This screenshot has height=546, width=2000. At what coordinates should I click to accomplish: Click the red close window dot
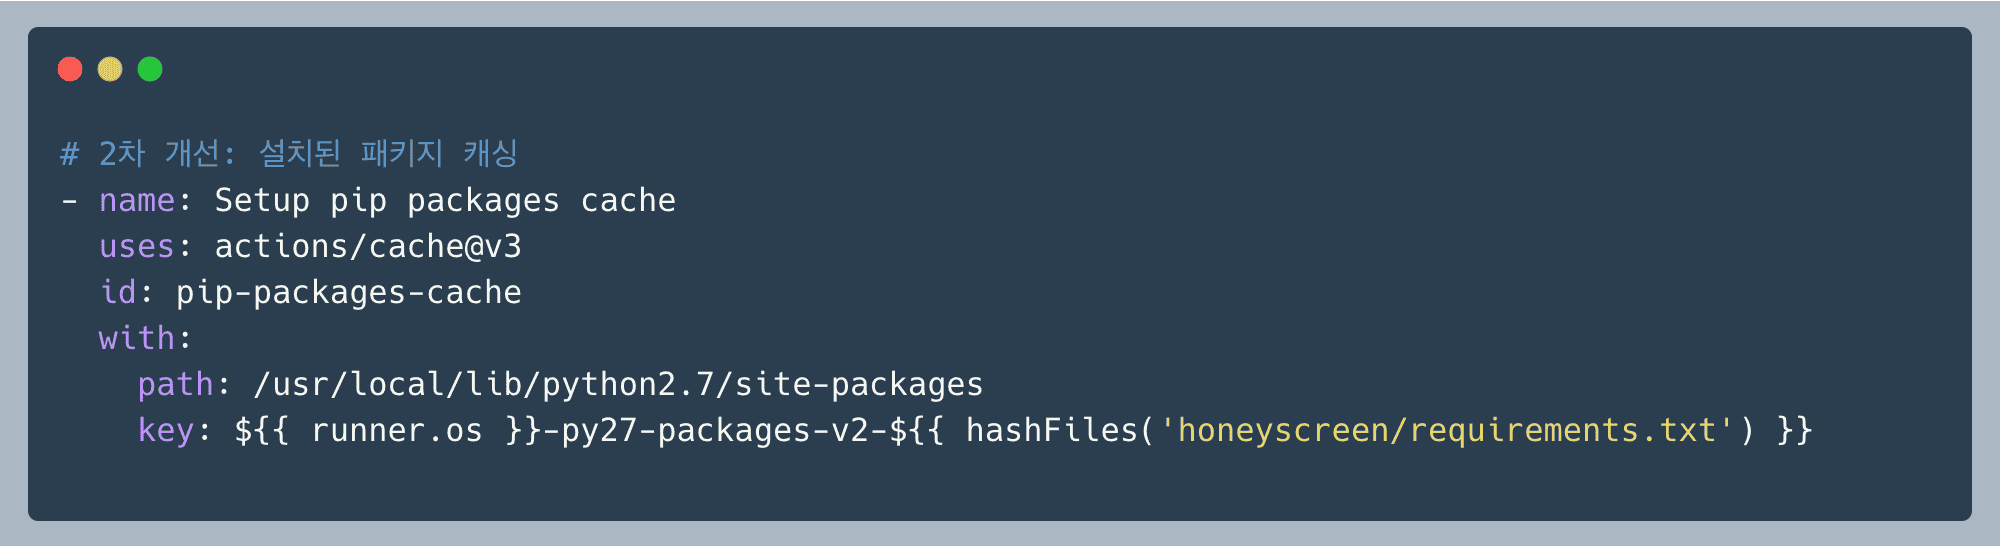point(70,69)
